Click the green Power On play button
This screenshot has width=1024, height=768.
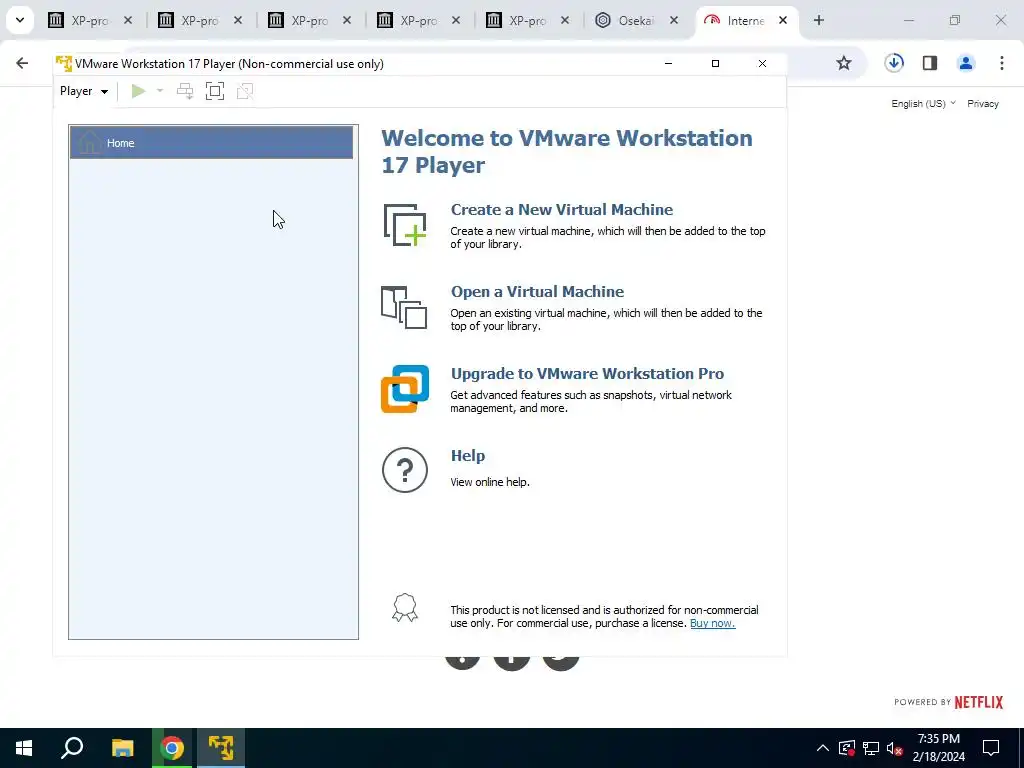click(x=138, y=91)
